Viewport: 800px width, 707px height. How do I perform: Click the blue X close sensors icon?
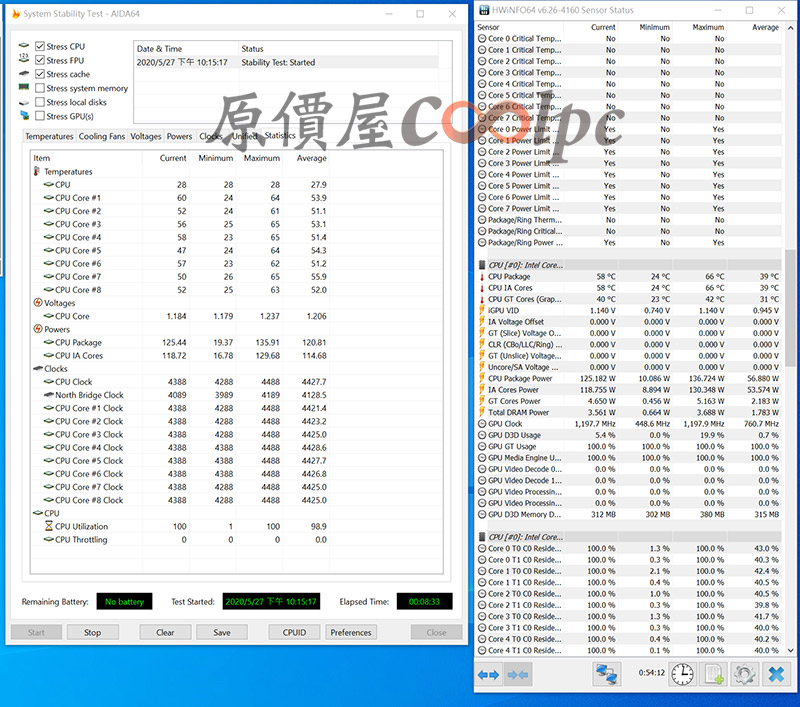click(x=776, y=674)
